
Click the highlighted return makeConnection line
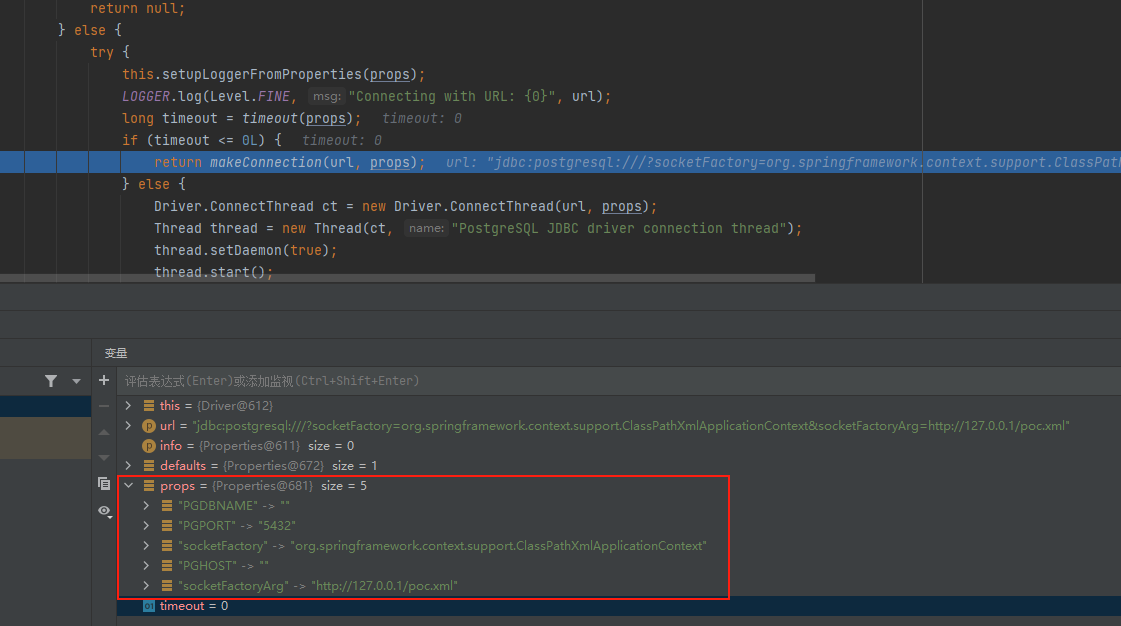pos(560,162)
